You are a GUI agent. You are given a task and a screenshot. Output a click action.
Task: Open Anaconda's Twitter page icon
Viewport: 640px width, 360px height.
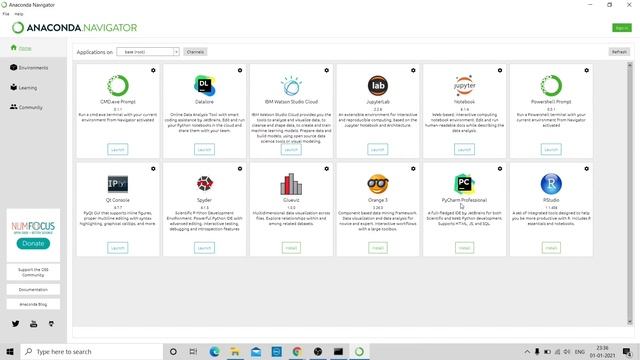(x=16, y=324)
